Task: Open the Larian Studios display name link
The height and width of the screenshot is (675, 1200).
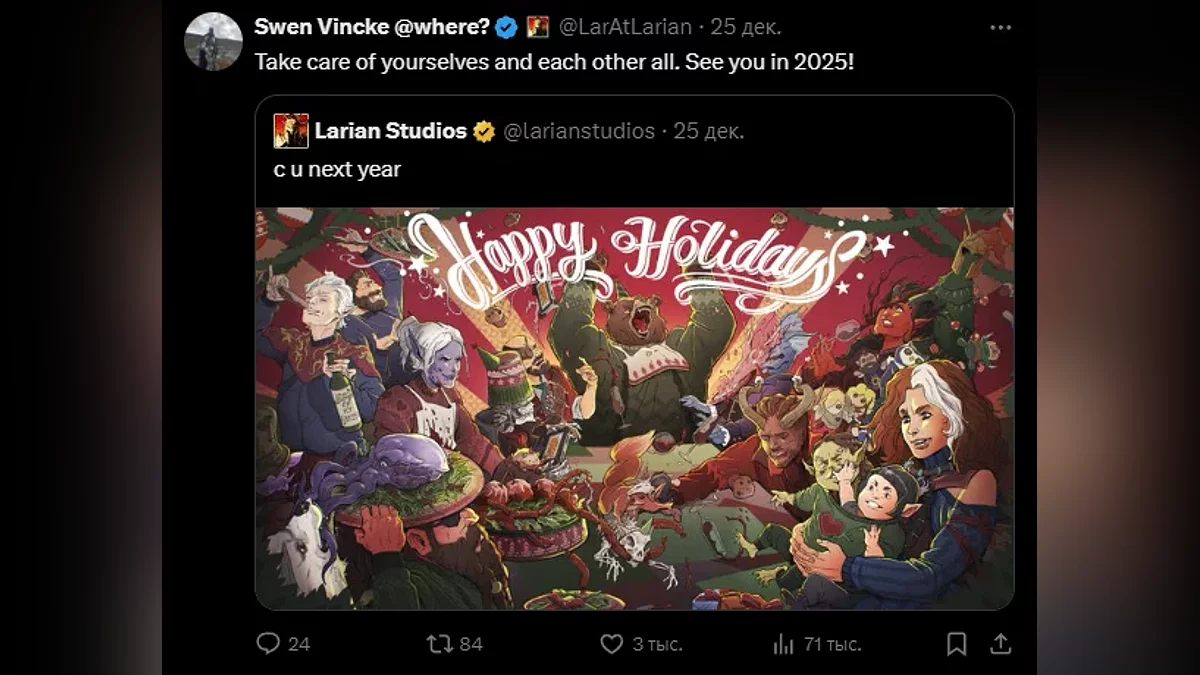Action: pyautogui.click(x=390, y=131)
